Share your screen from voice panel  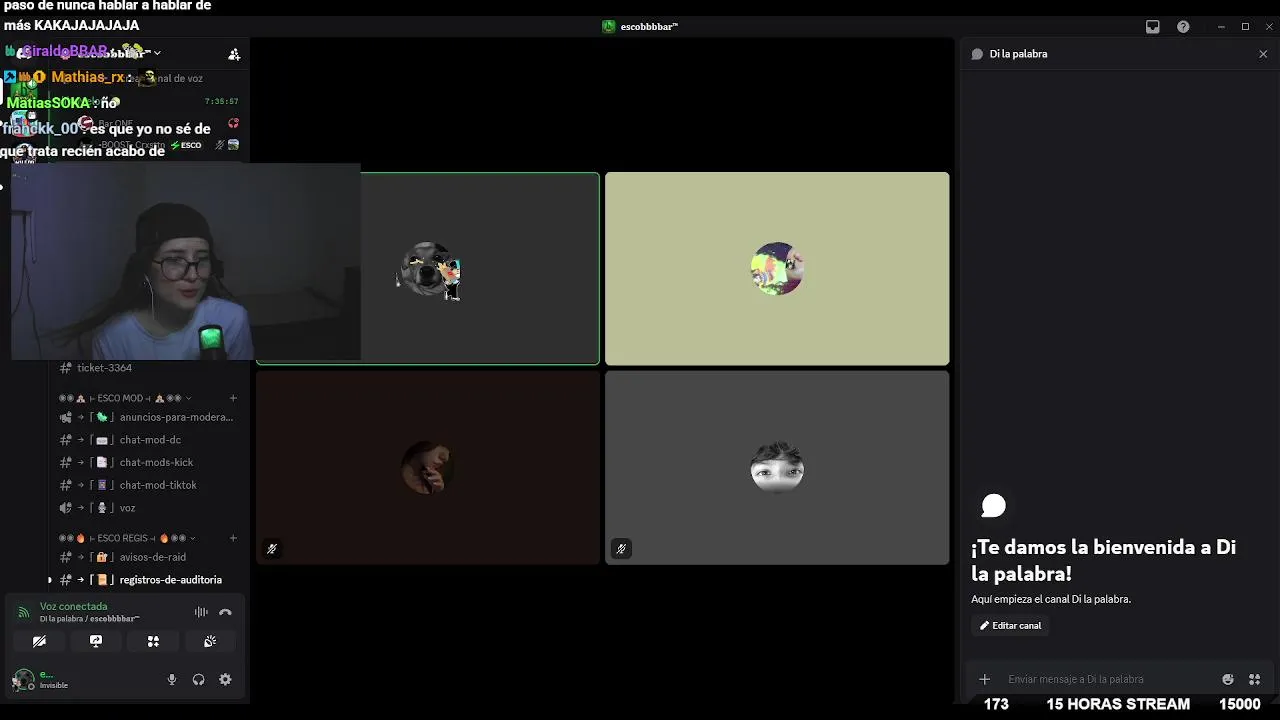tap(96, 641)
